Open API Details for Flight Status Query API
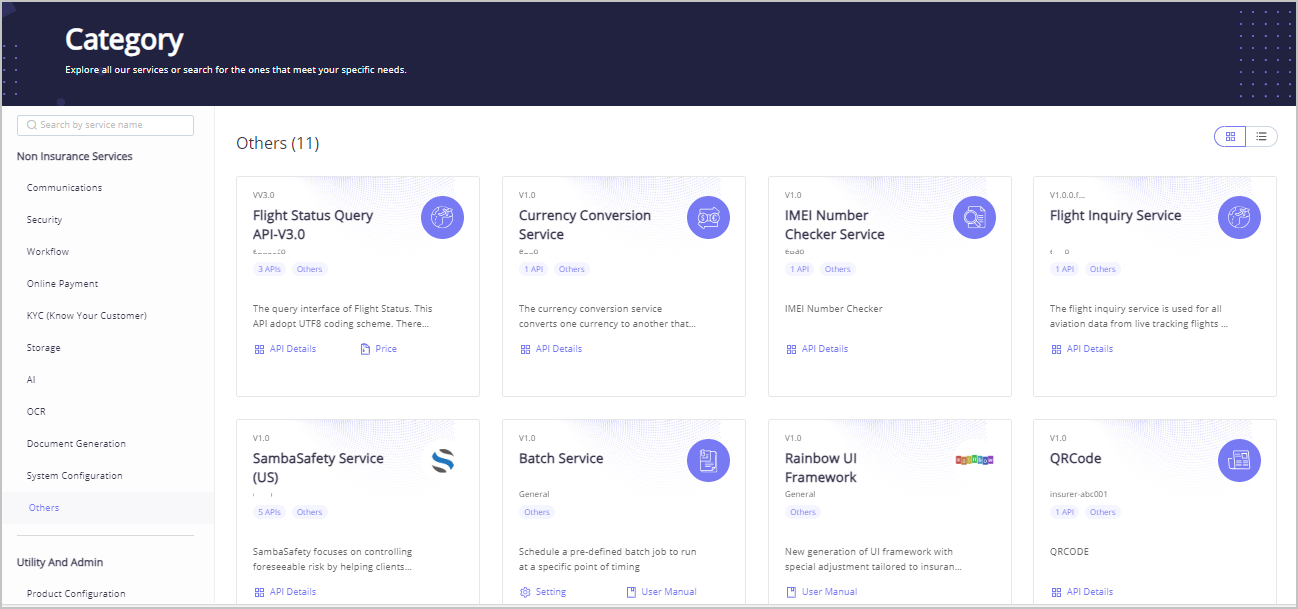Image resolution: width=1298 pixels, height=609 pixels. pyautogui.click(x=285, y=349)
